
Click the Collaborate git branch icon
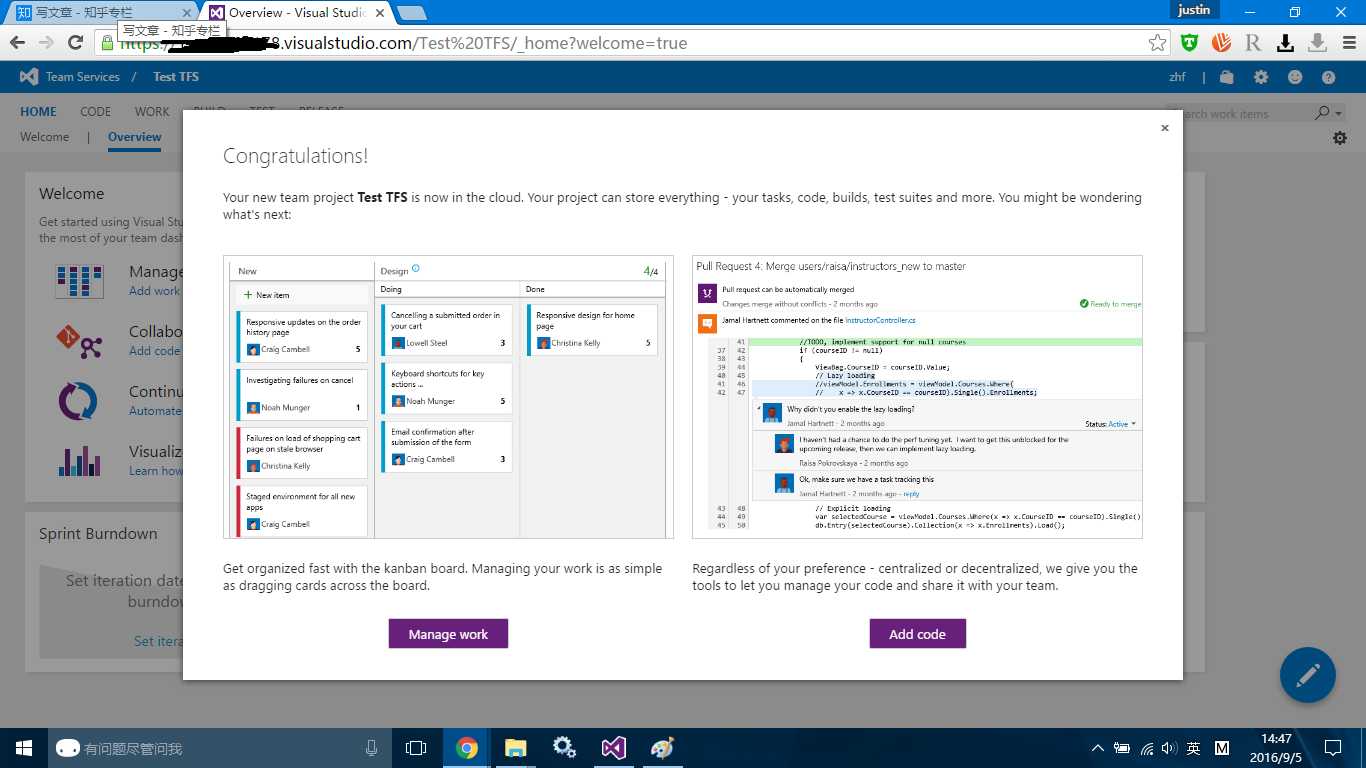79,342
